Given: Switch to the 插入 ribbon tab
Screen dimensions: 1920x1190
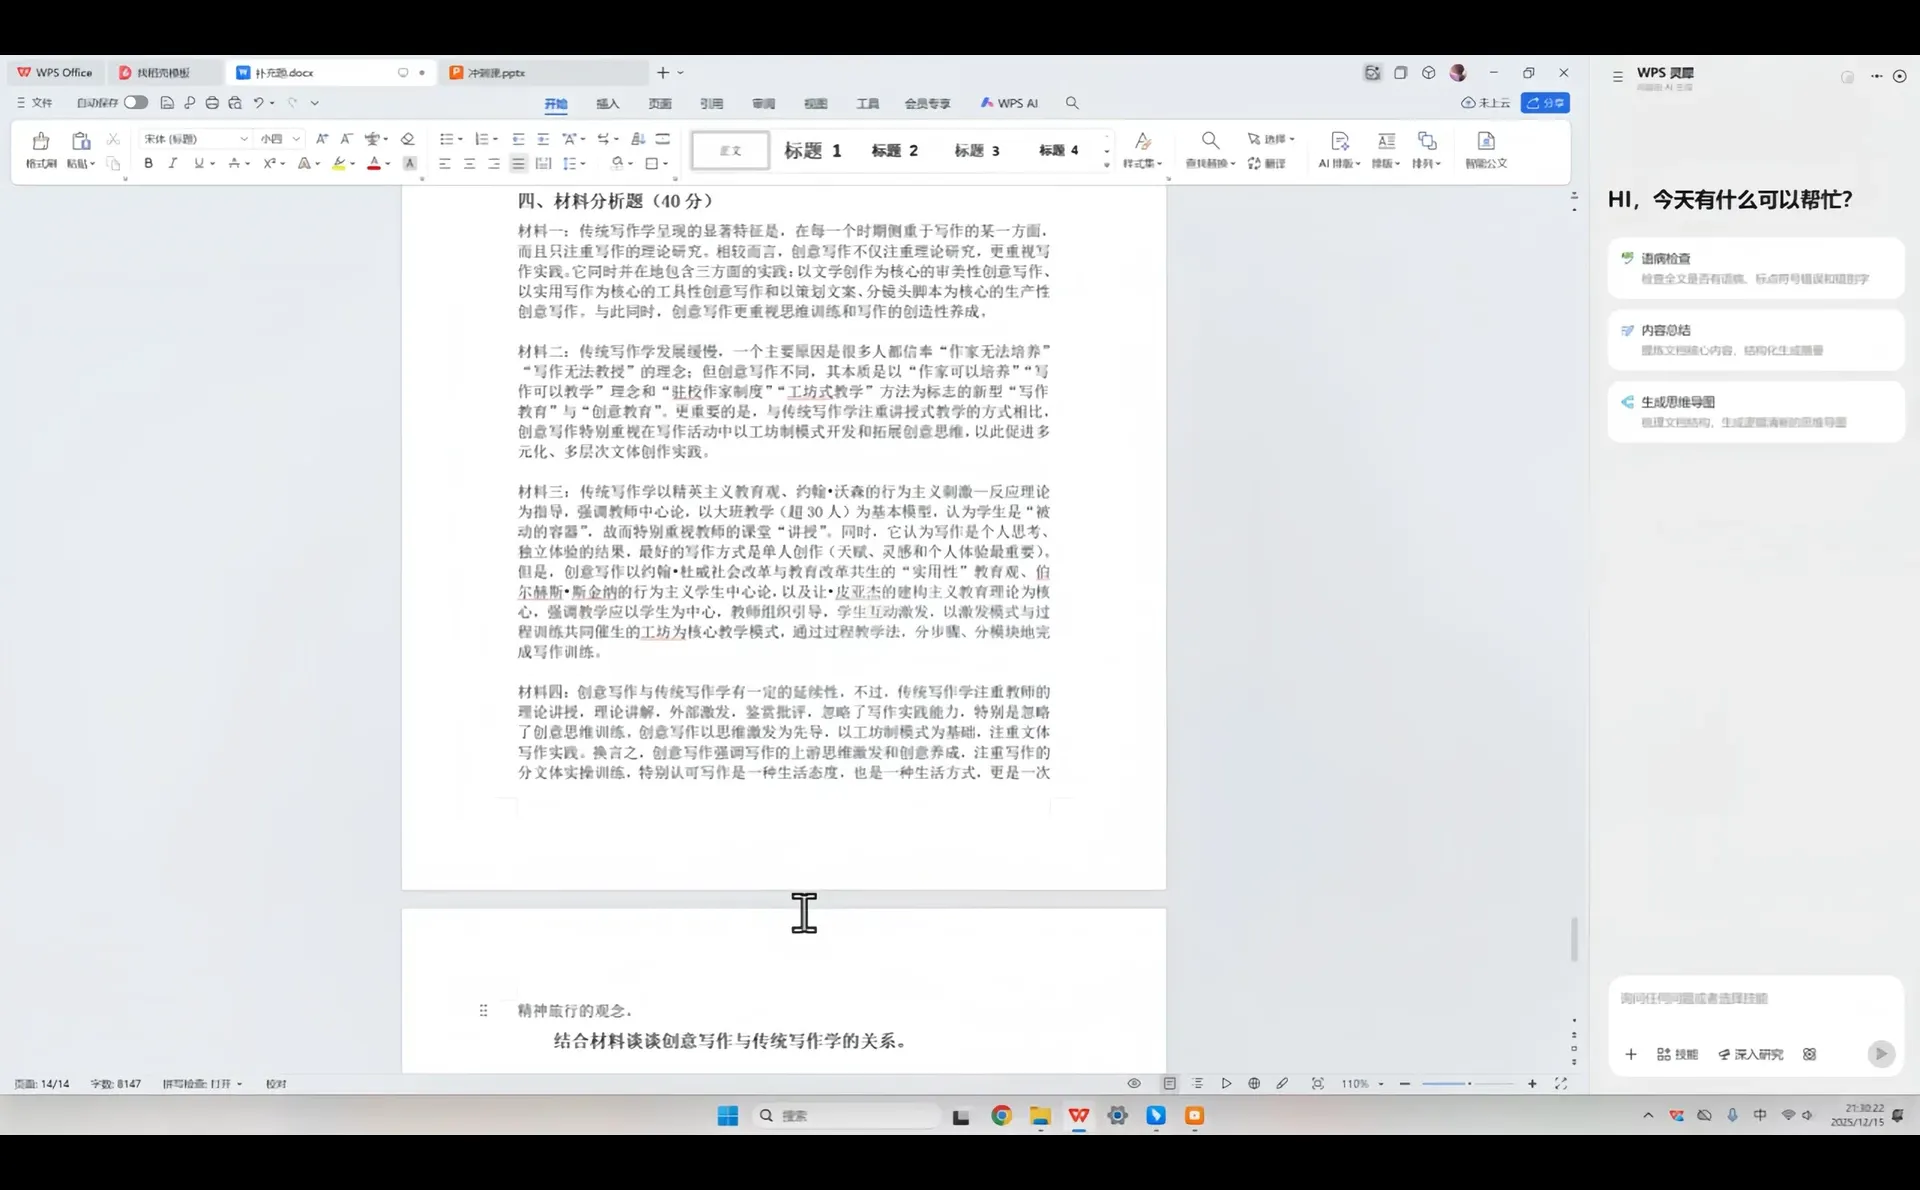Looking at the screenshot, I should coord(606,103).
